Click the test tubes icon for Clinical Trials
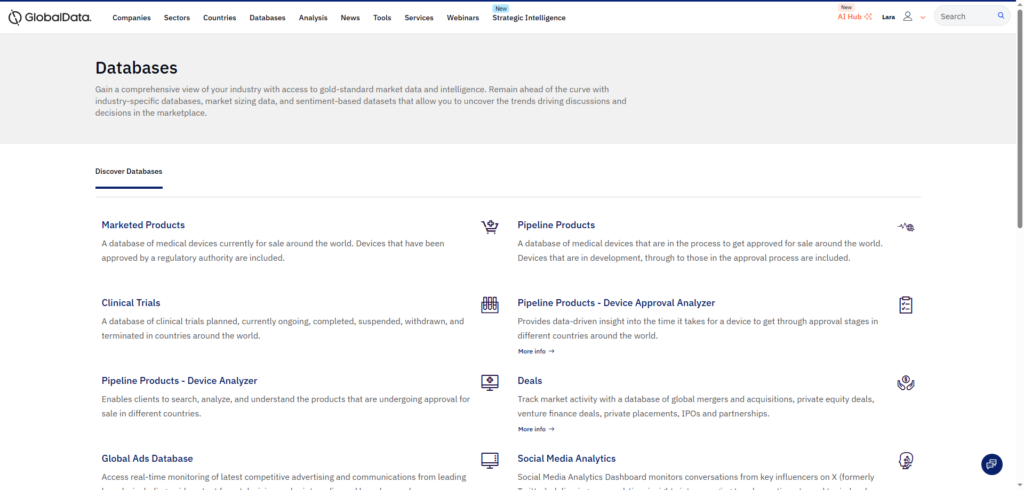Viewport: 1024px width, 490px height. tap(489, 304)
